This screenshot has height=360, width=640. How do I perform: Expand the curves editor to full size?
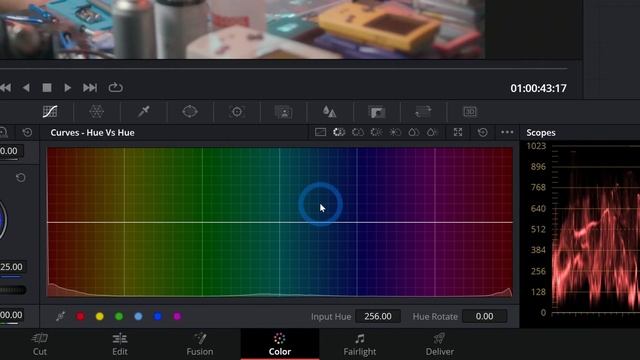click(x=458, y=132)
